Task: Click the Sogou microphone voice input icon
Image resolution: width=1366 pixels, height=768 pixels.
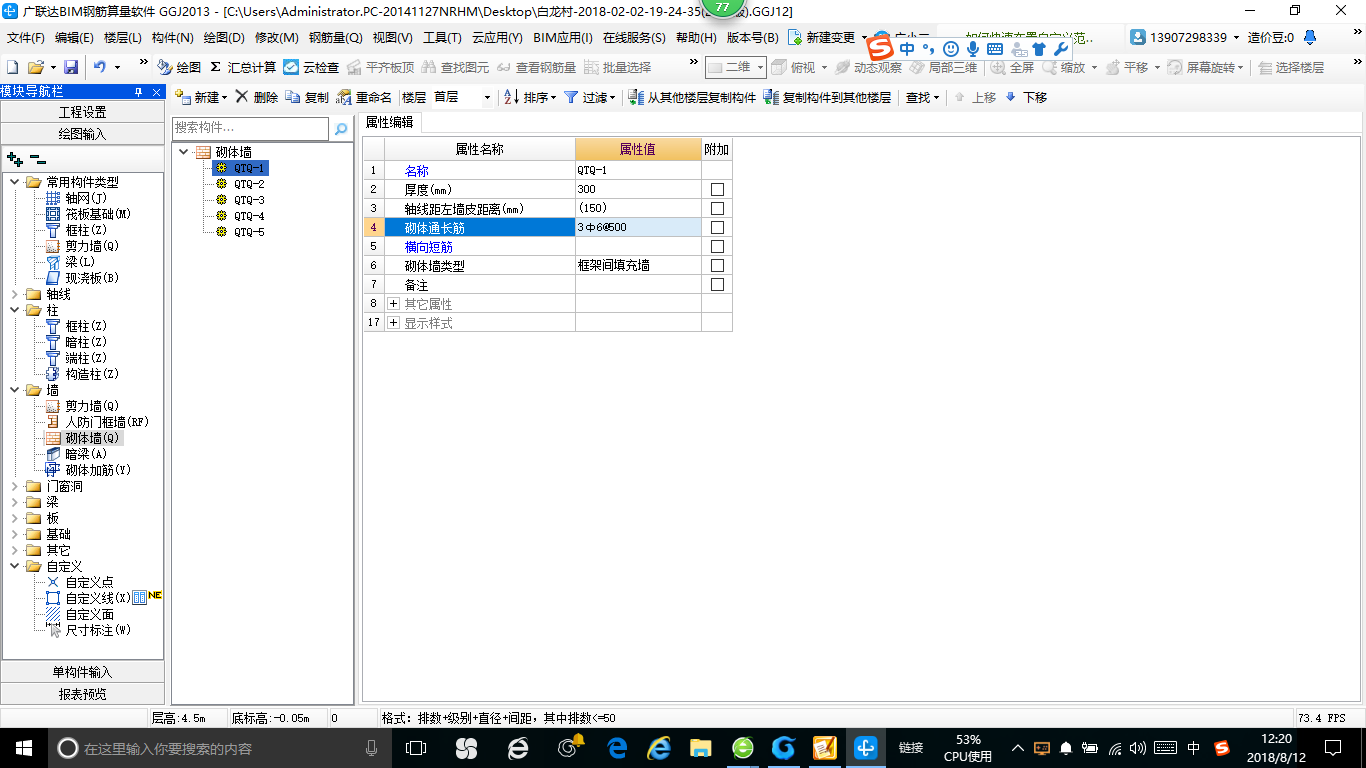Action: click(x=972, y=48)
